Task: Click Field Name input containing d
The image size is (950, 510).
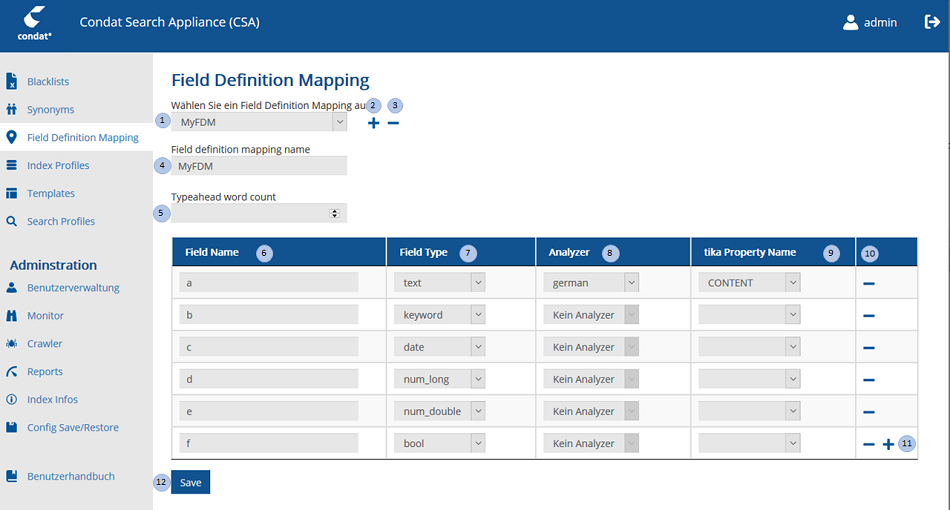Action: coord(268,379)
